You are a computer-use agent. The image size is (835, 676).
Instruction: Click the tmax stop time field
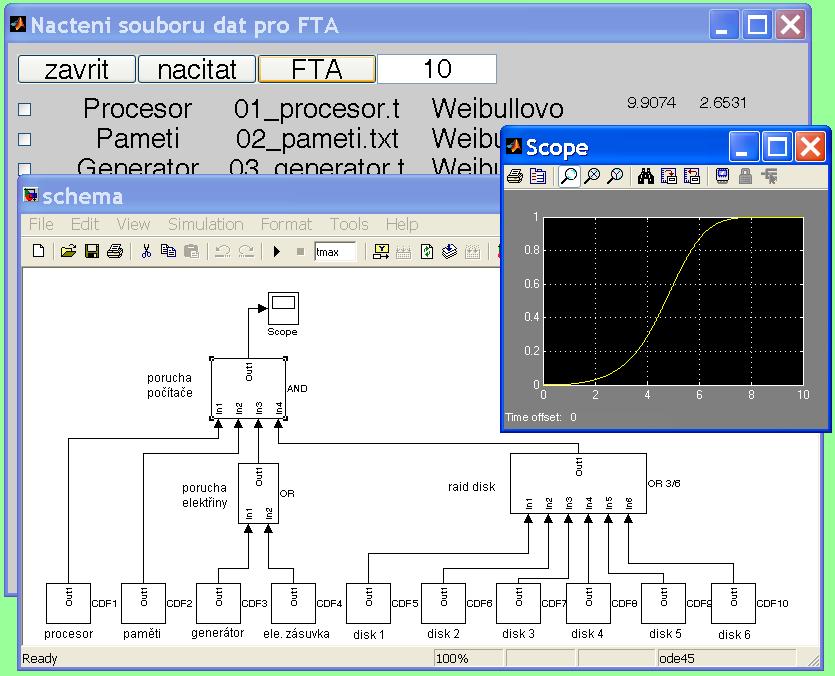(335, 252)
